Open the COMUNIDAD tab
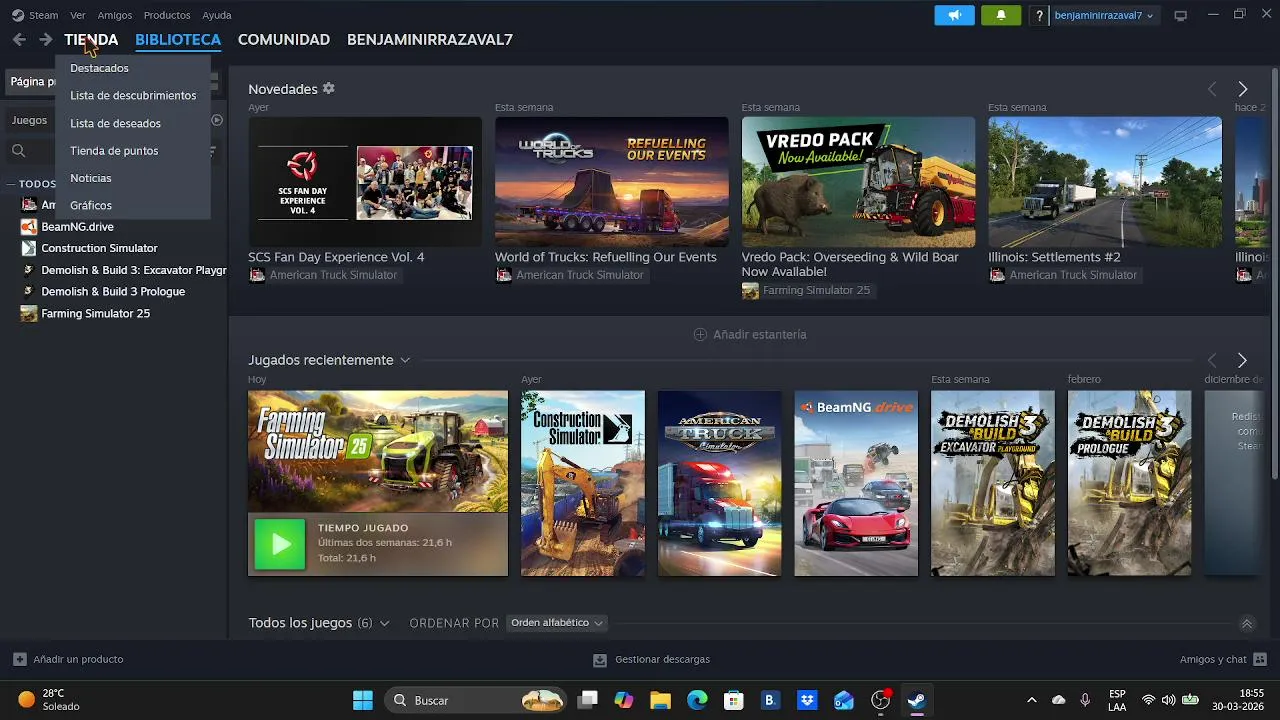This screenshot has height=720, width=1280. (x=284, y=40)
